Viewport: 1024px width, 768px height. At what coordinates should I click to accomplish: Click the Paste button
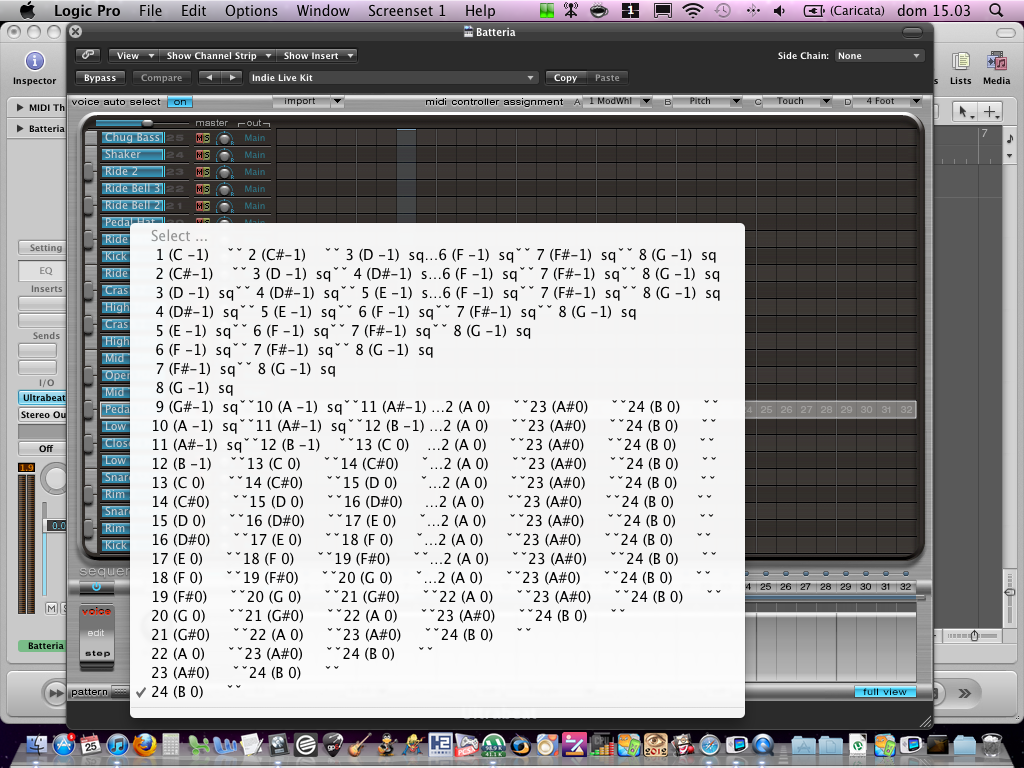tap(607, 78)
